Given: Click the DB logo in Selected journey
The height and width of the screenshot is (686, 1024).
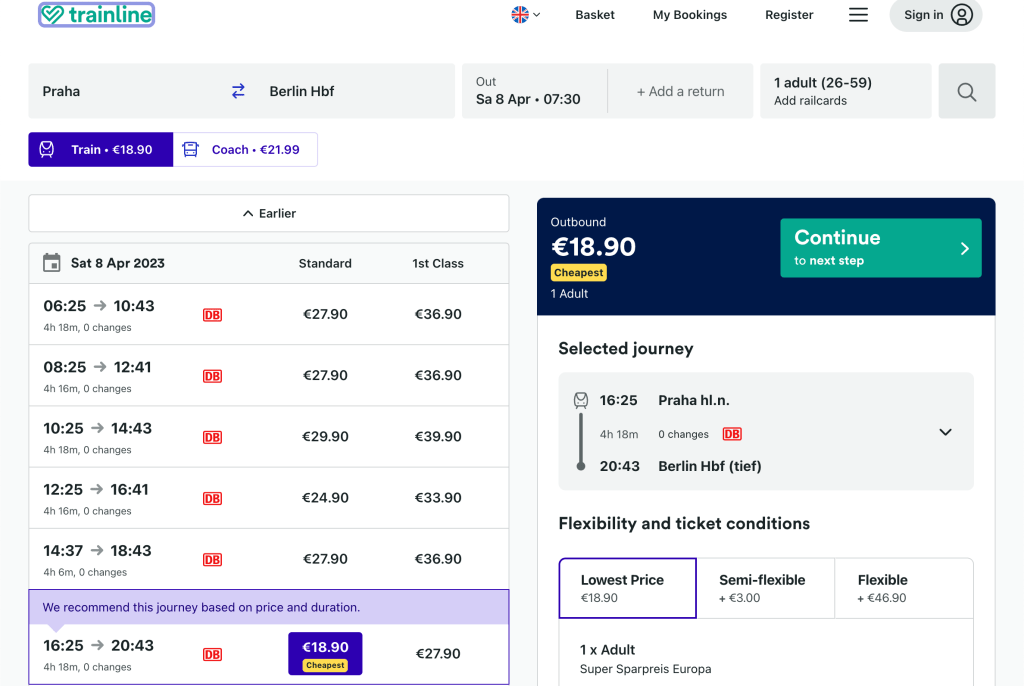Looking at the screenshot, I should coord(732,434).
